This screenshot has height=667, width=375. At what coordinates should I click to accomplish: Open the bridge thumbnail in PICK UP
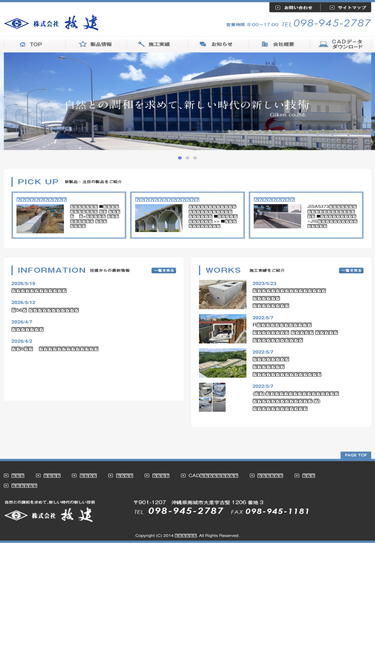tap(159, 218)
